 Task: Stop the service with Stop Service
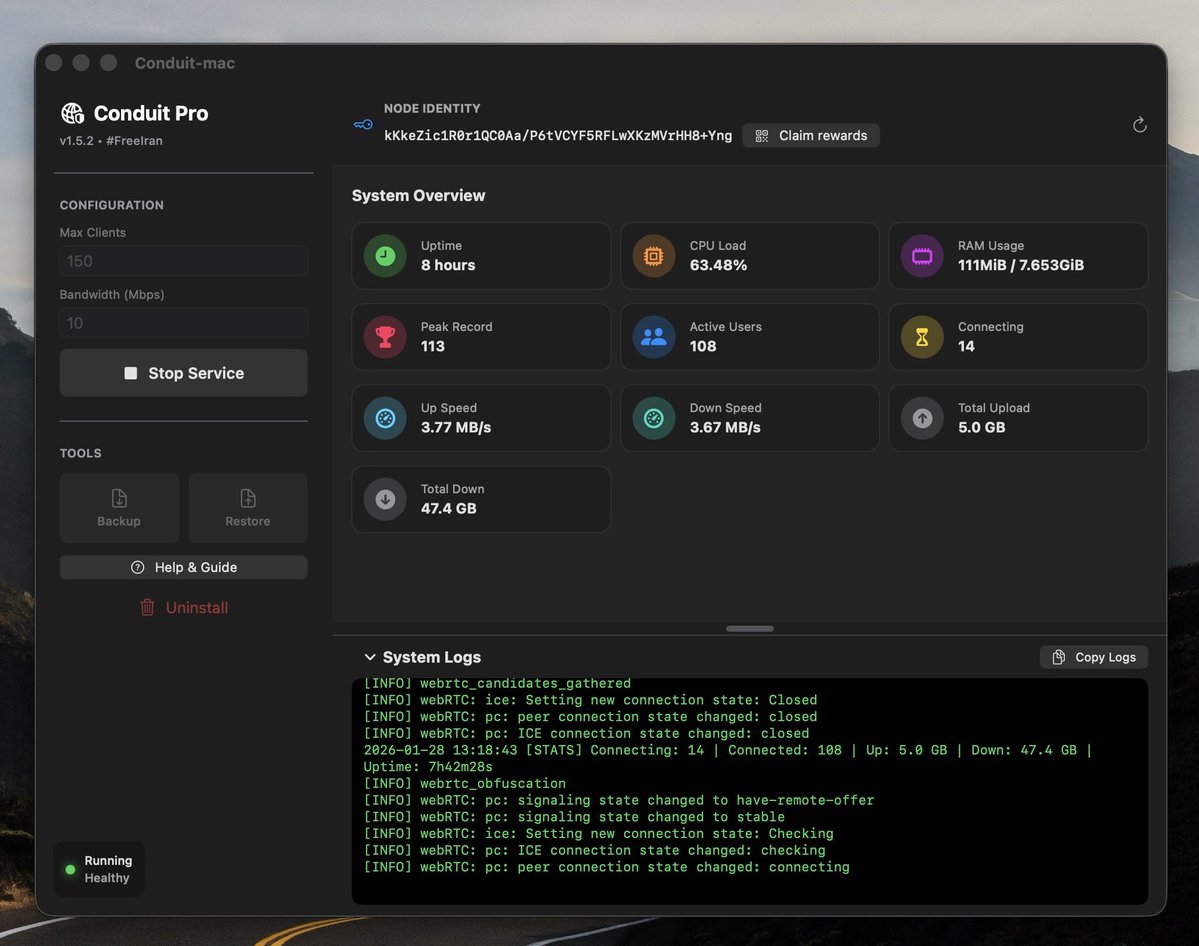(x=184, y=373)
